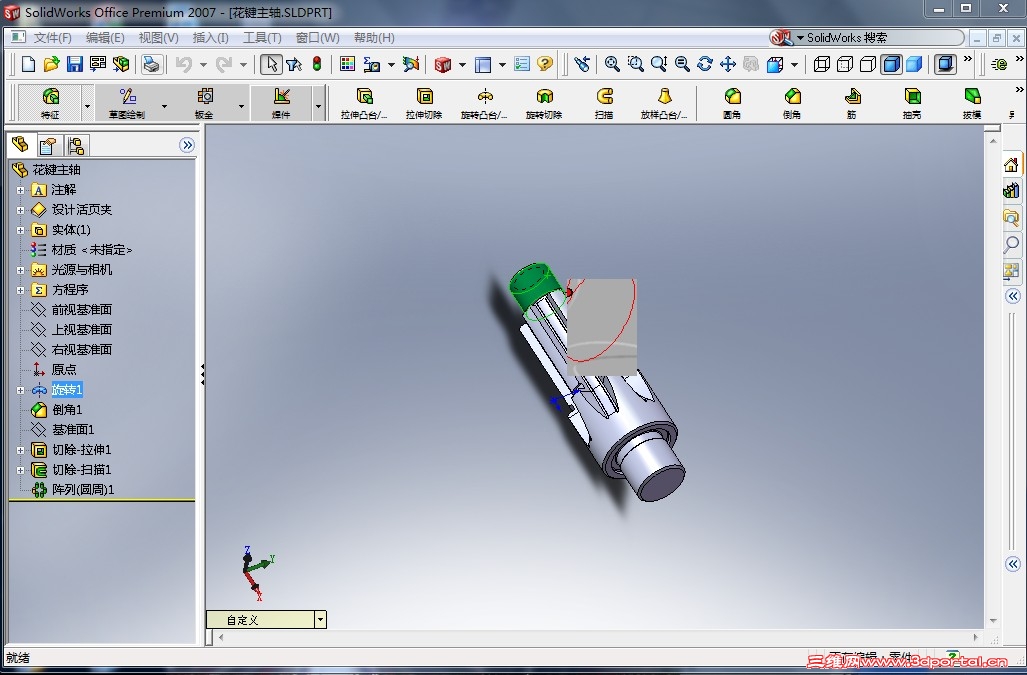Open the 焊件 weldments toolbar button
This screenshot has width=1027, height=675.
coord(282,103)
